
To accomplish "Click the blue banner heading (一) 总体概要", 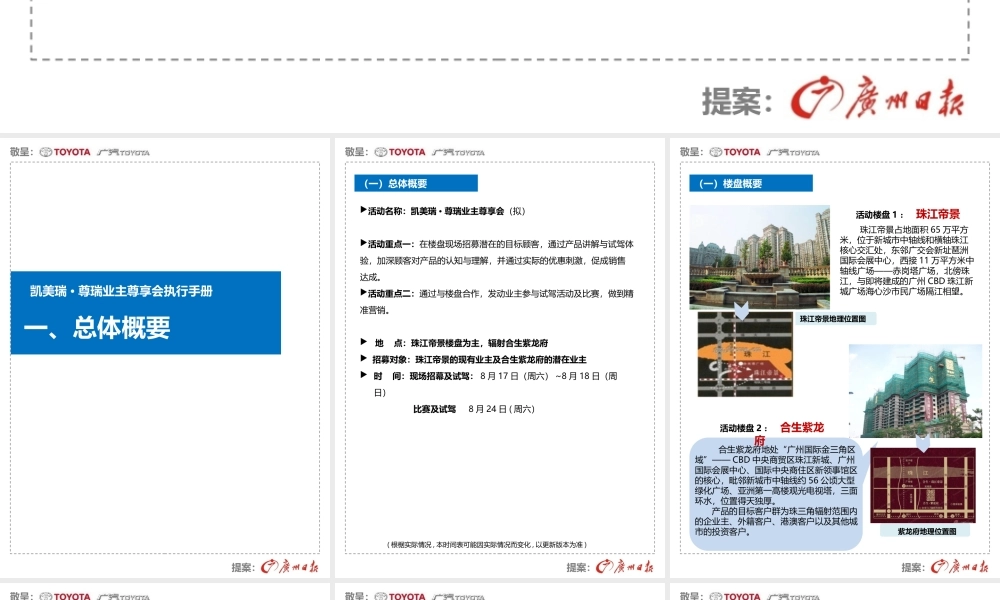I will click(416, 183).
